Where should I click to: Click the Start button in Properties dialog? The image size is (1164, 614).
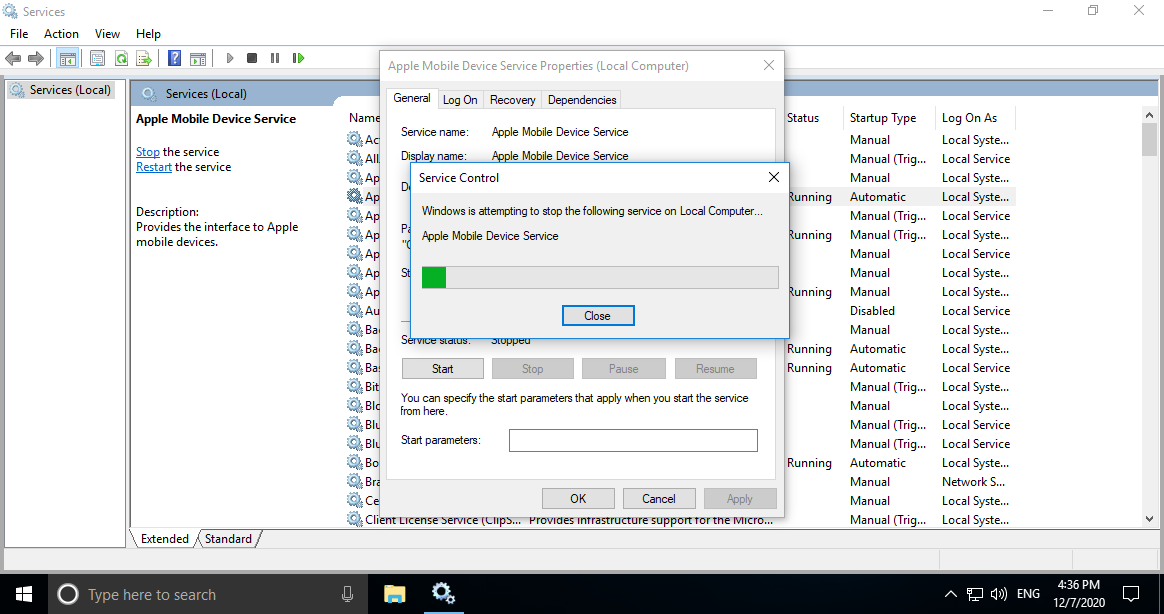(442, 368)
